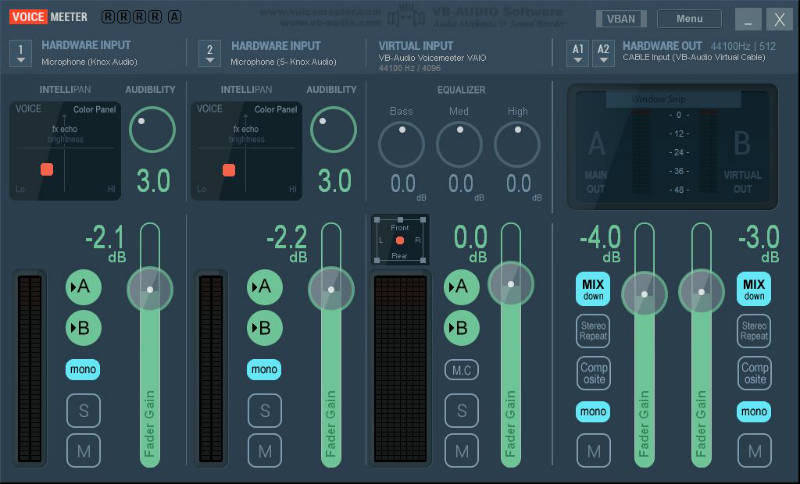Click 'CABLE Input (VB-Audio Virtual Cable)' output name
Image resolution: width=800 pixels, height=484 pixels.
(694, 58)
